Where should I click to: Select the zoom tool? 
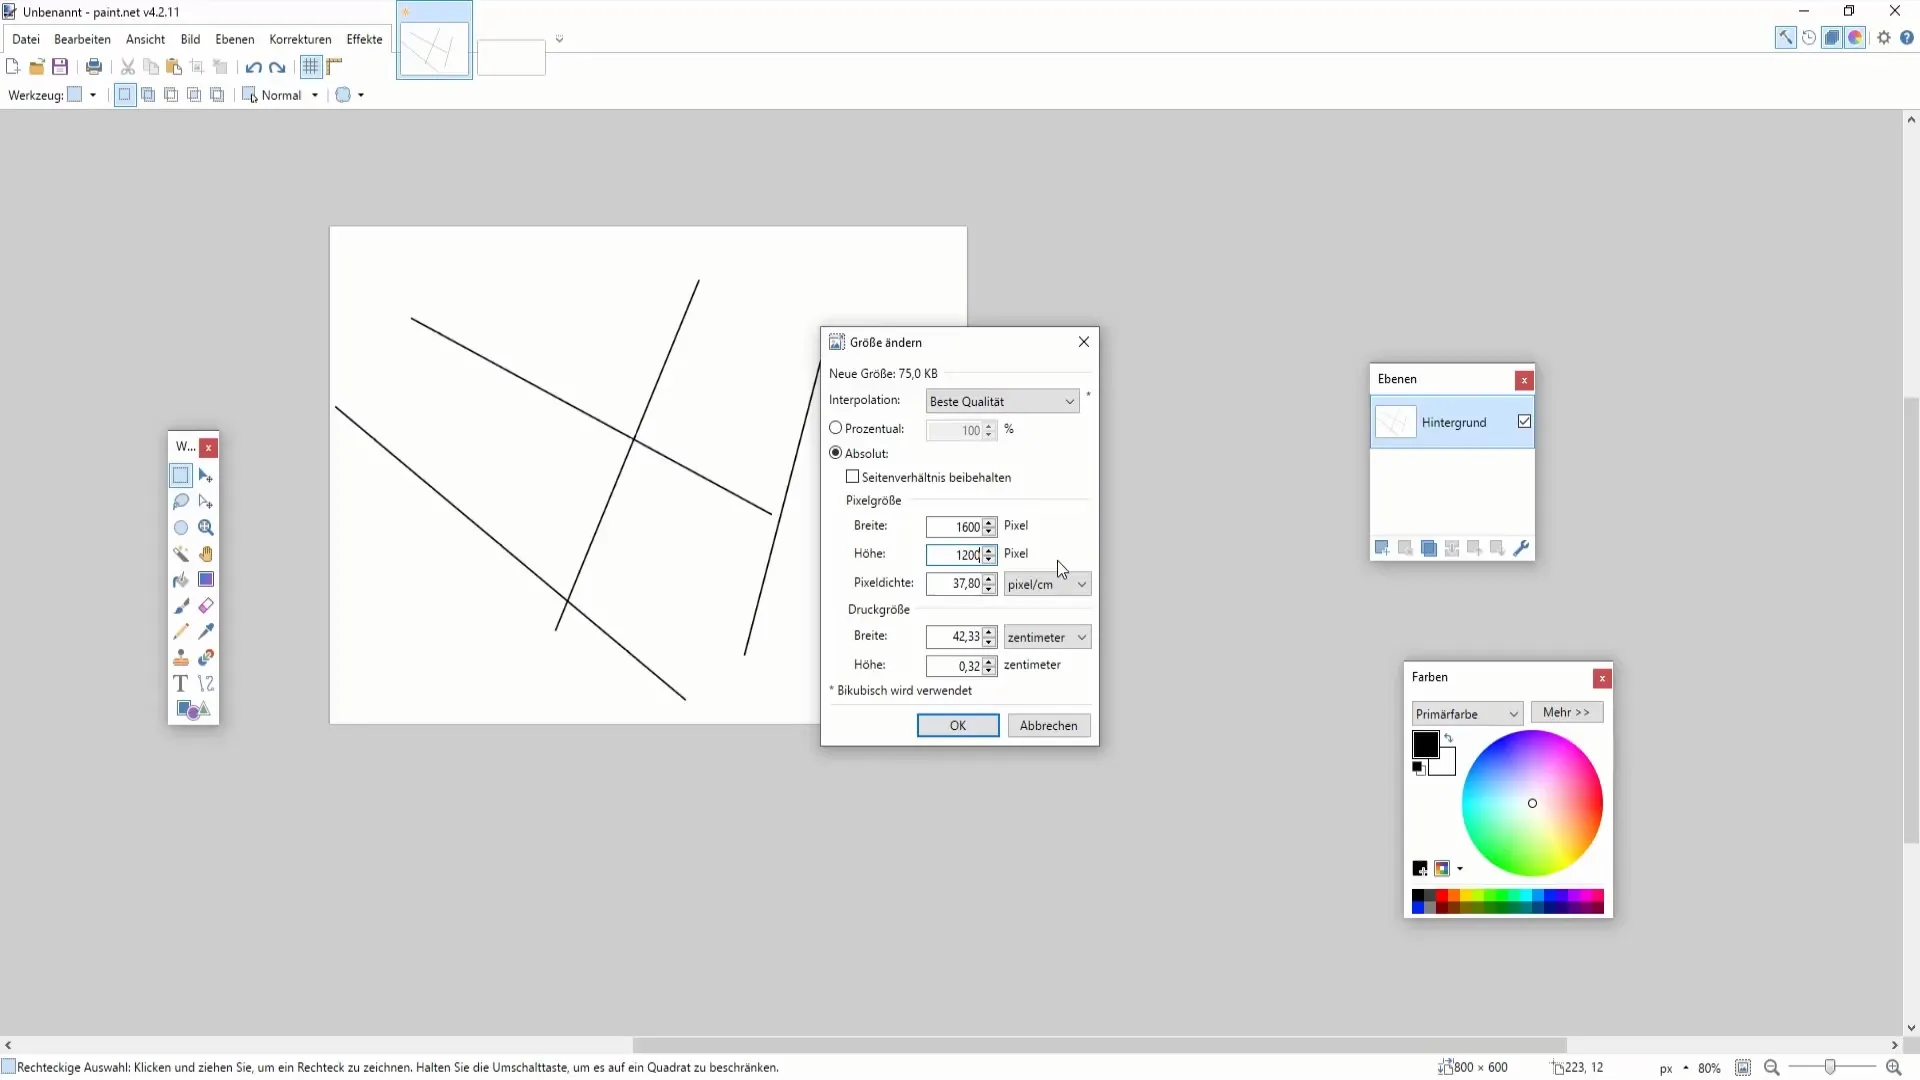coord(207,527)
